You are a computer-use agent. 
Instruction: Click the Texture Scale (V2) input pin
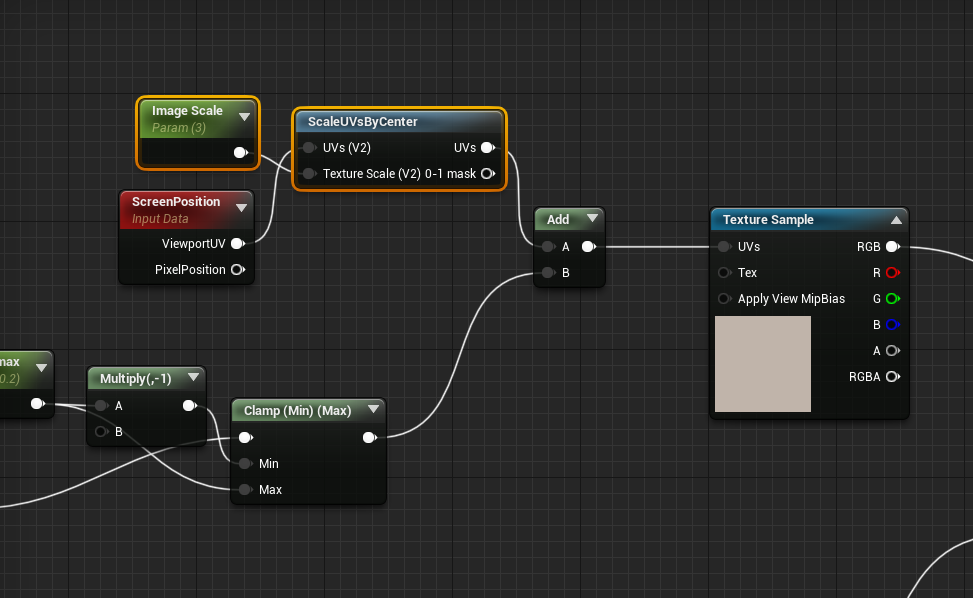coord(309,174)
